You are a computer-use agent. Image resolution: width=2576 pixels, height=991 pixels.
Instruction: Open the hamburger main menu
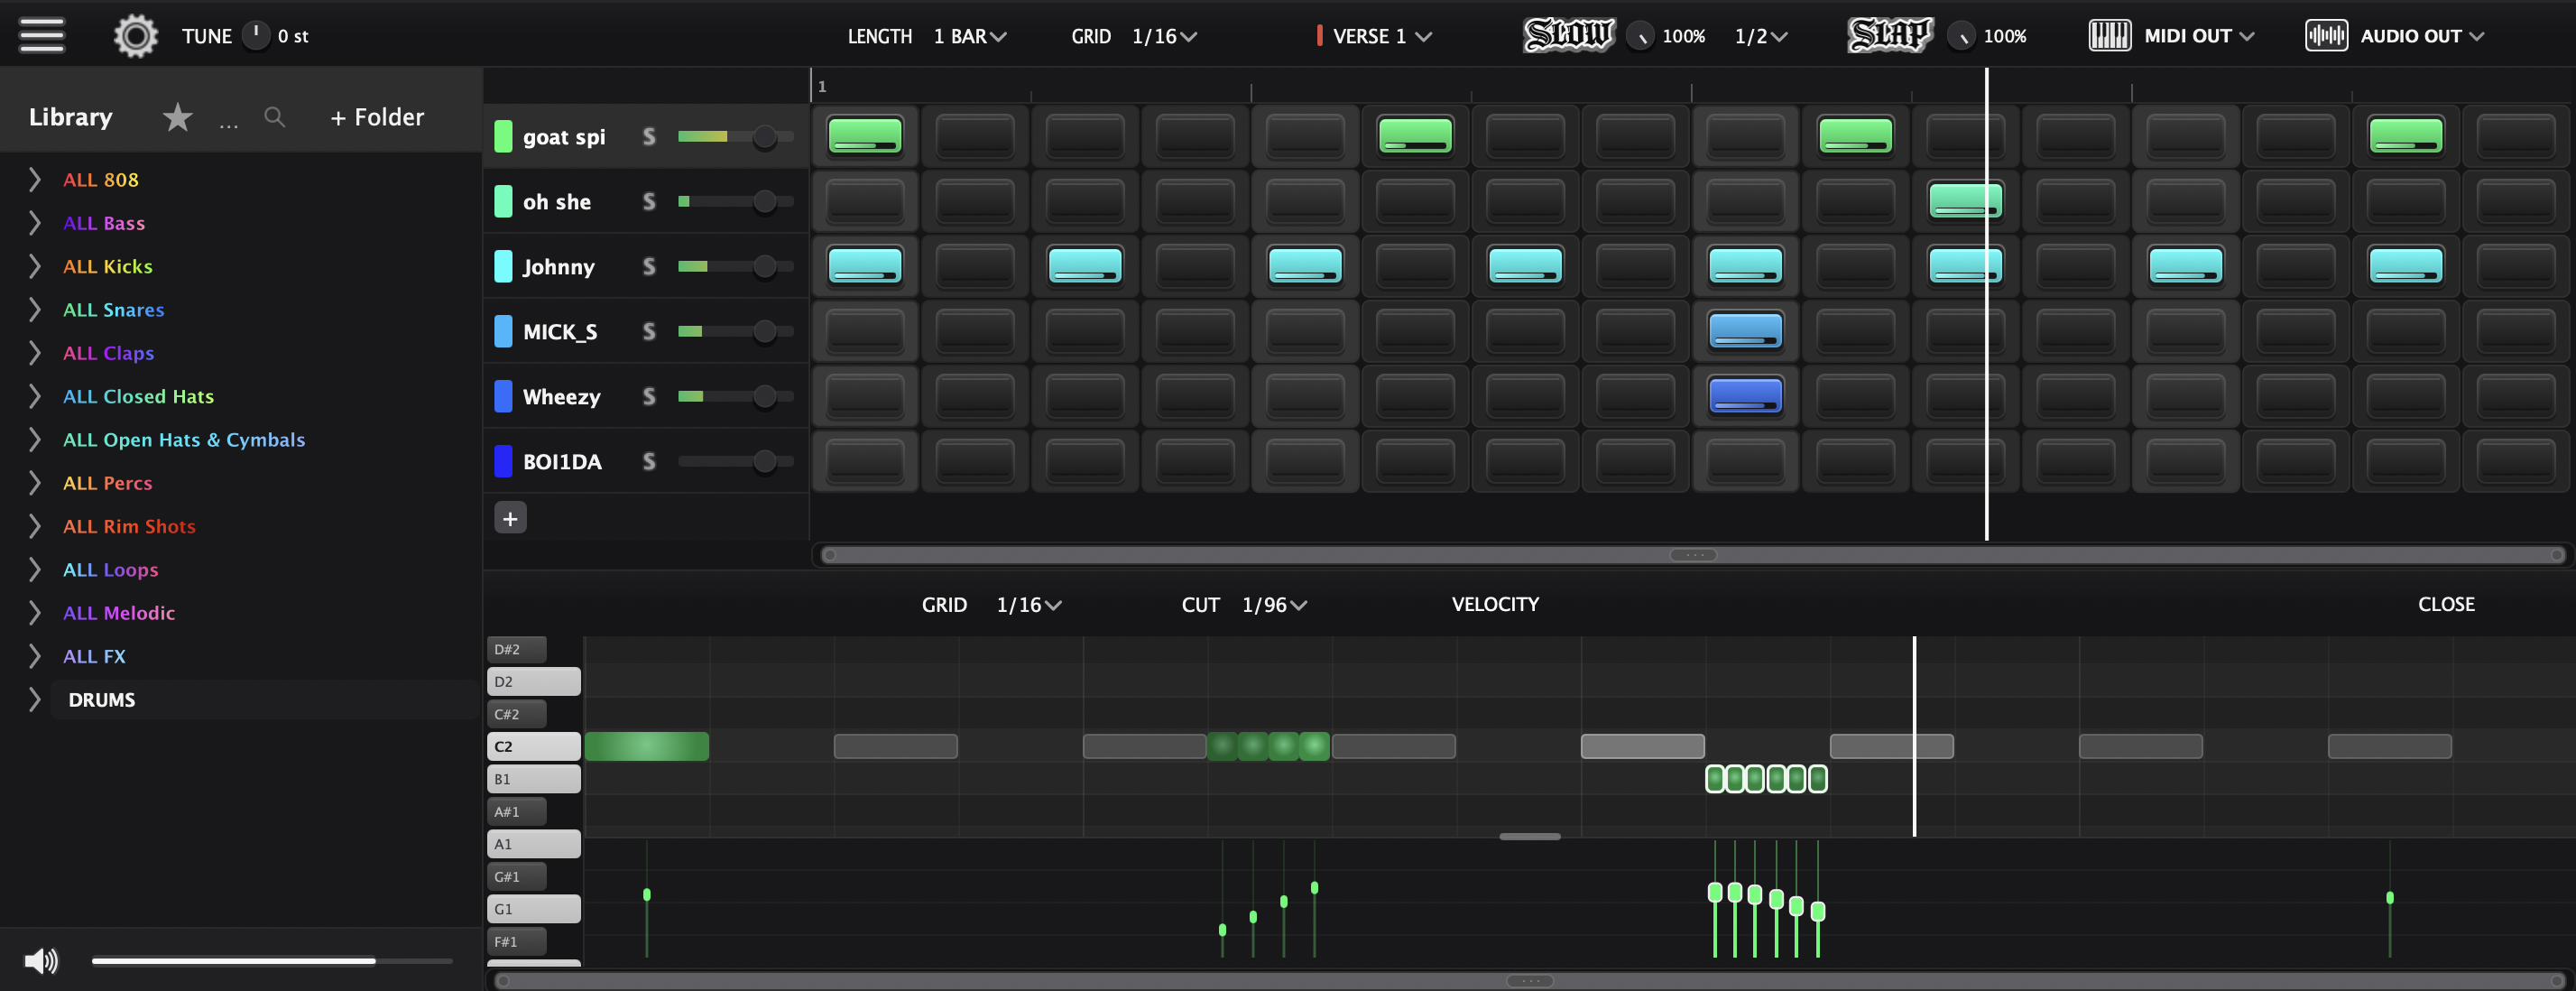click(42, 35)
